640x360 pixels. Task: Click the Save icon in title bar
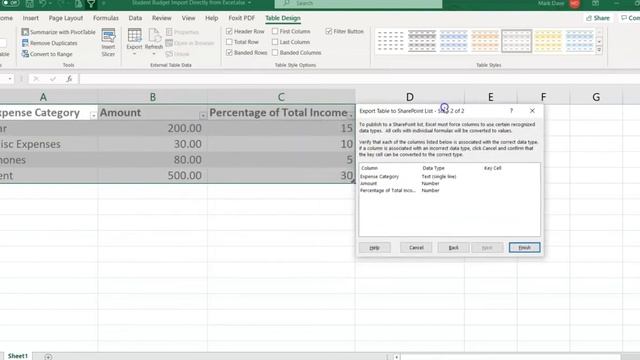click(30, 4)
